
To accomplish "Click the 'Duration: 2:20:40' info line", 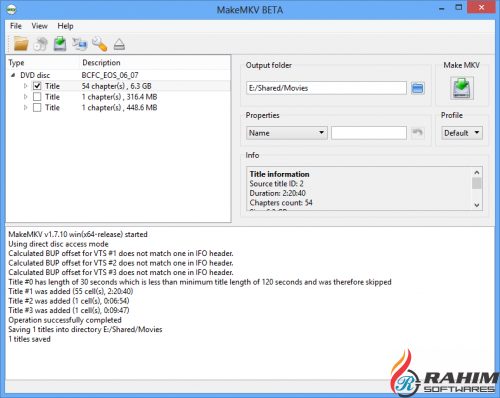I will [x=277, y=193].
